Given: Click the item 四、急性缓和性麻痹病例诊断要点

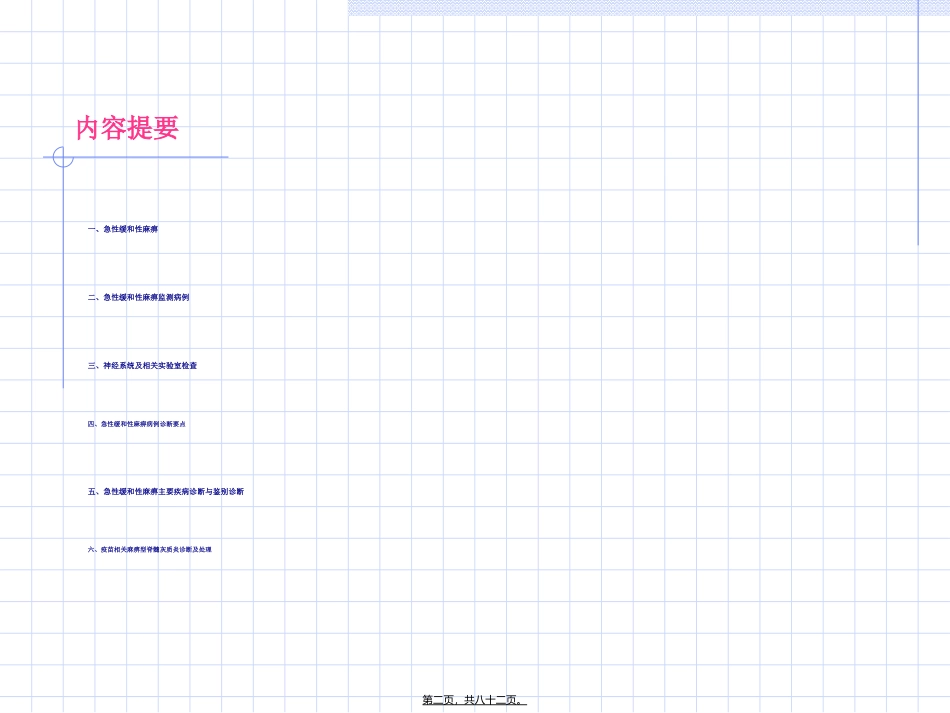Looking at the screenshot, I should (x=136, y=424).
